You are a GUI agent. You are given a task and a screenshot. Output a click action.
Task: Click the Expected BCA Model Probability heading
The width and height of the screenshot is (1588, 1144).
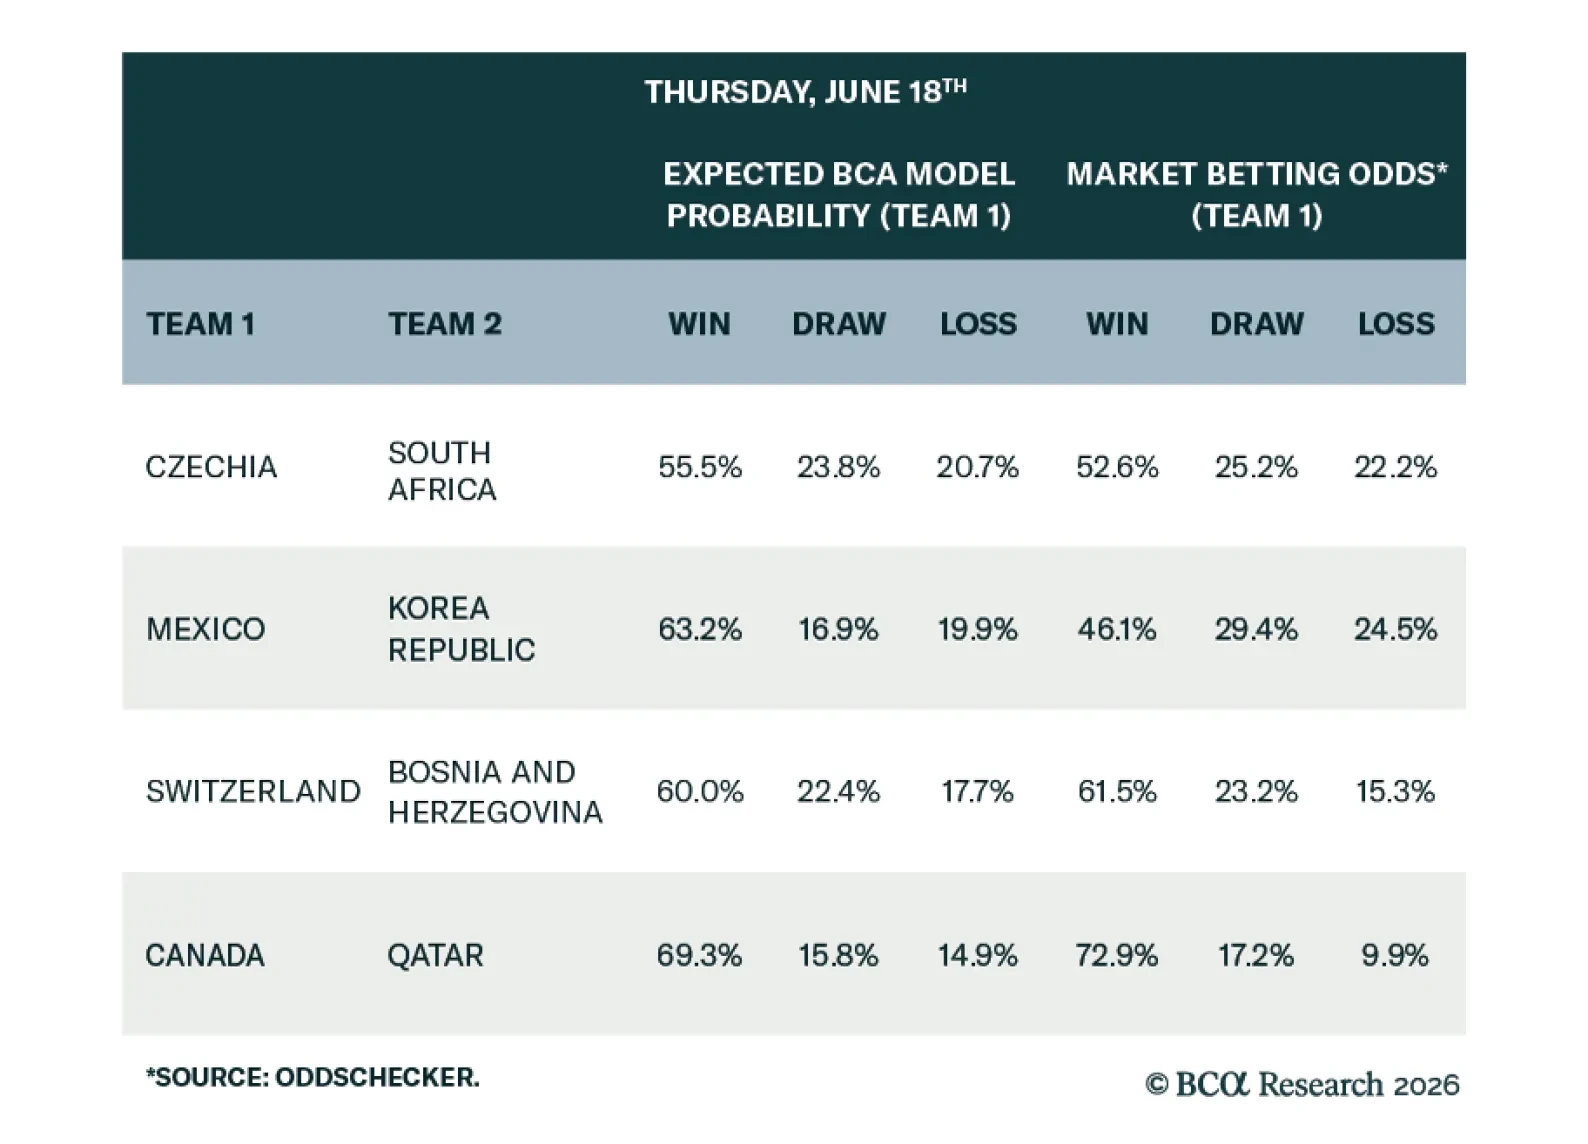pyautogui.click(x=839, y=194)
